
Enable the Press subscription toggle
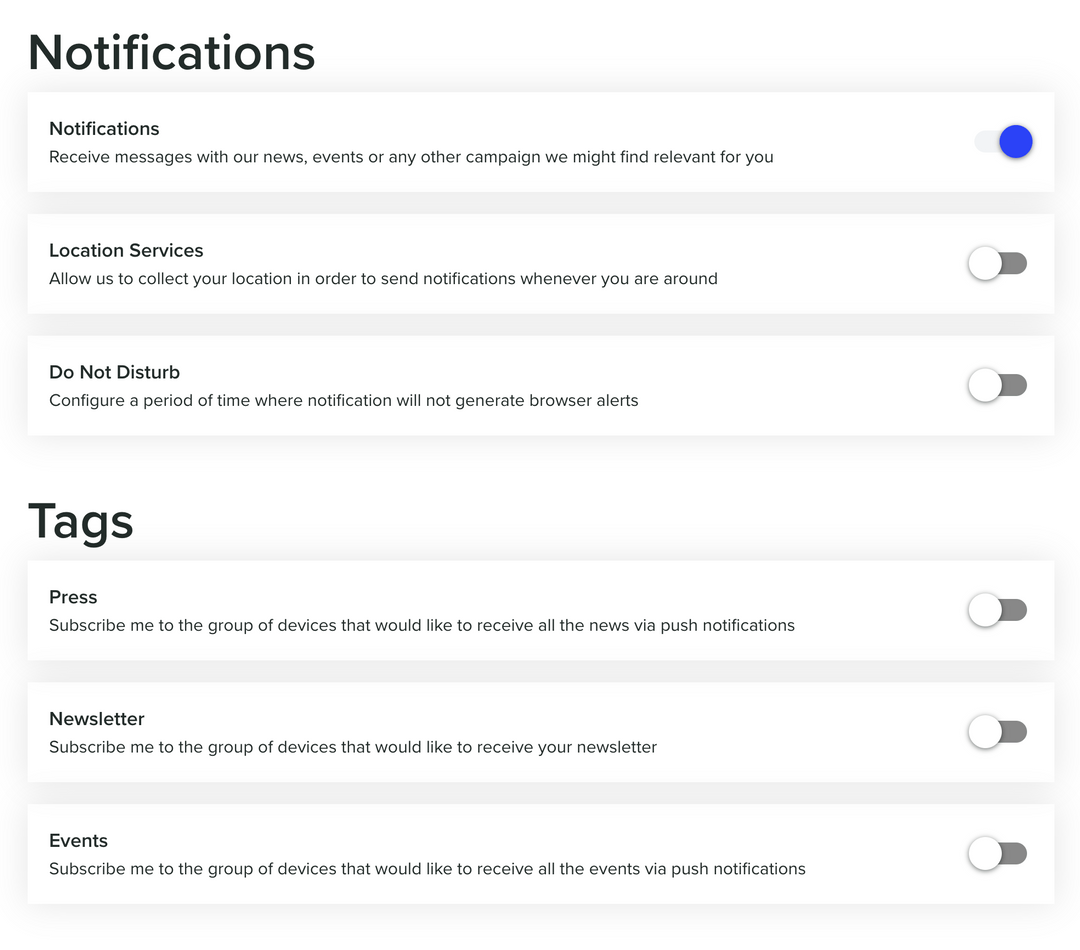click(x=997, y=610)
